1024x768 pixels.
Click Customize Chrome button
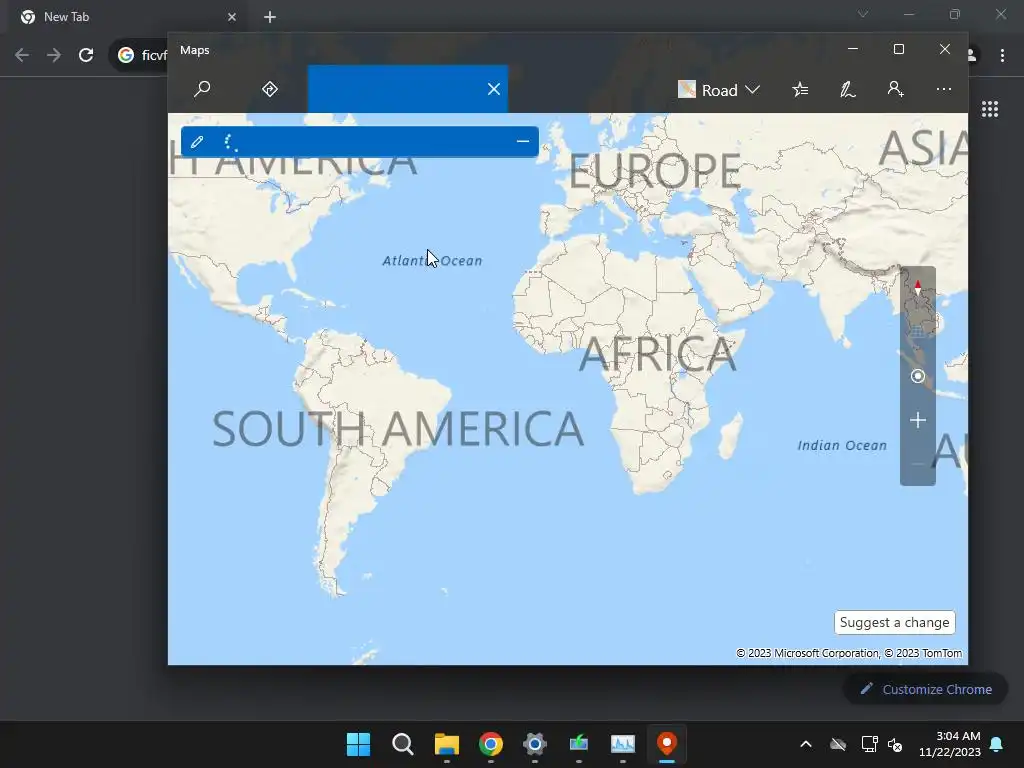925,689
